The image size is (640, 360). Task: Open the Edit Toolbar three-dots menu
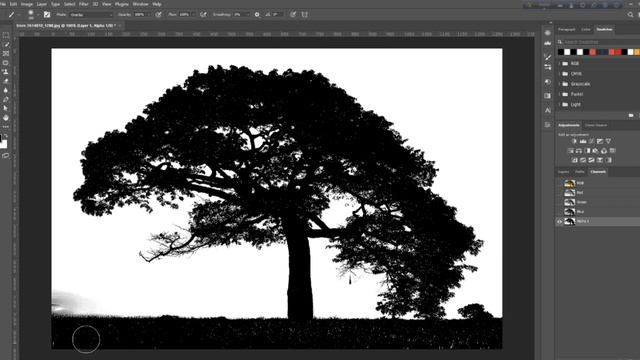click(x=6, y=127)
